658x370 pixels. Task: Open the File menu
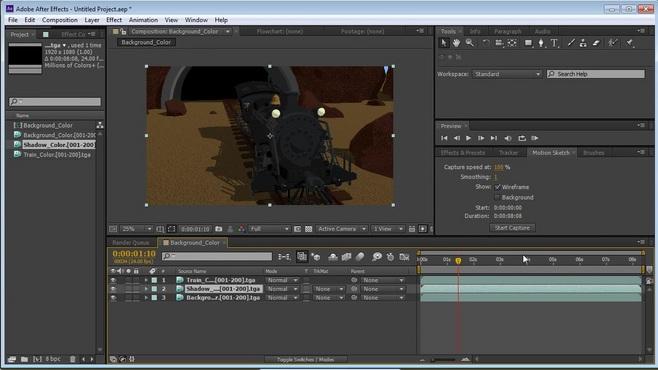pyautogui.click(x=13, y=20)
